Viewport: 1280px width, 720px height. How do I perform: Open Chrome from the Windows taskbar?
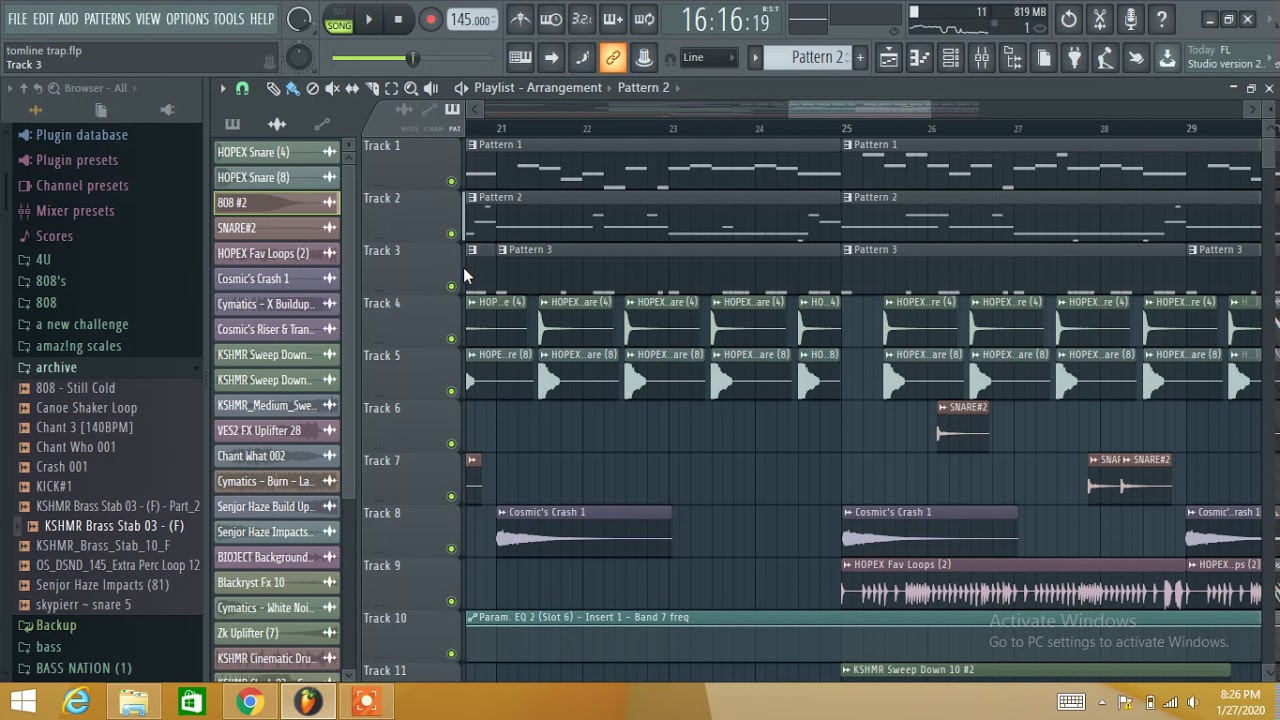pos(249,702)
